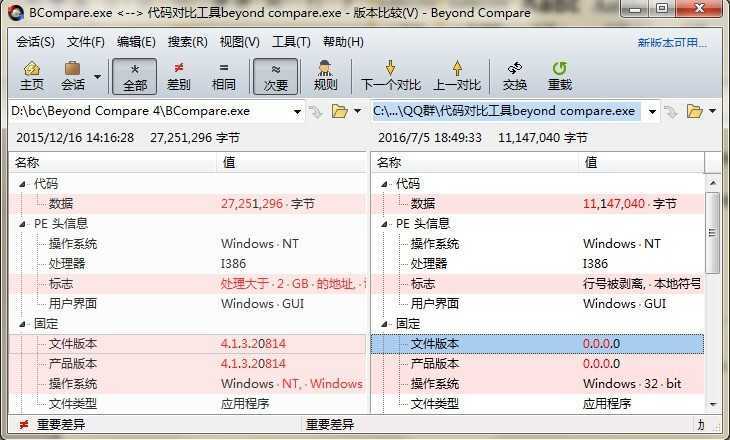The image size is (730, 440).
Task: Click the greyed arrow icon beside the left path
Action: coord(316,112)
